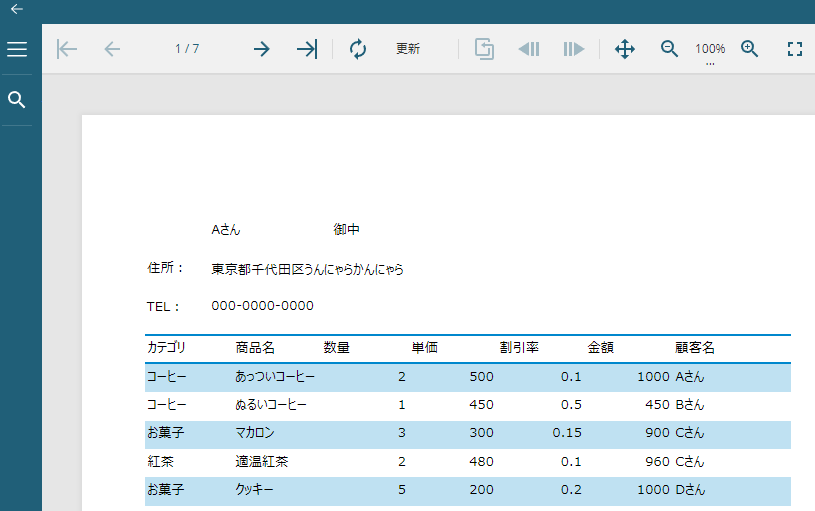Screen dimensions: 815x511
Task: Go to the next page
Action: [262, 49]
